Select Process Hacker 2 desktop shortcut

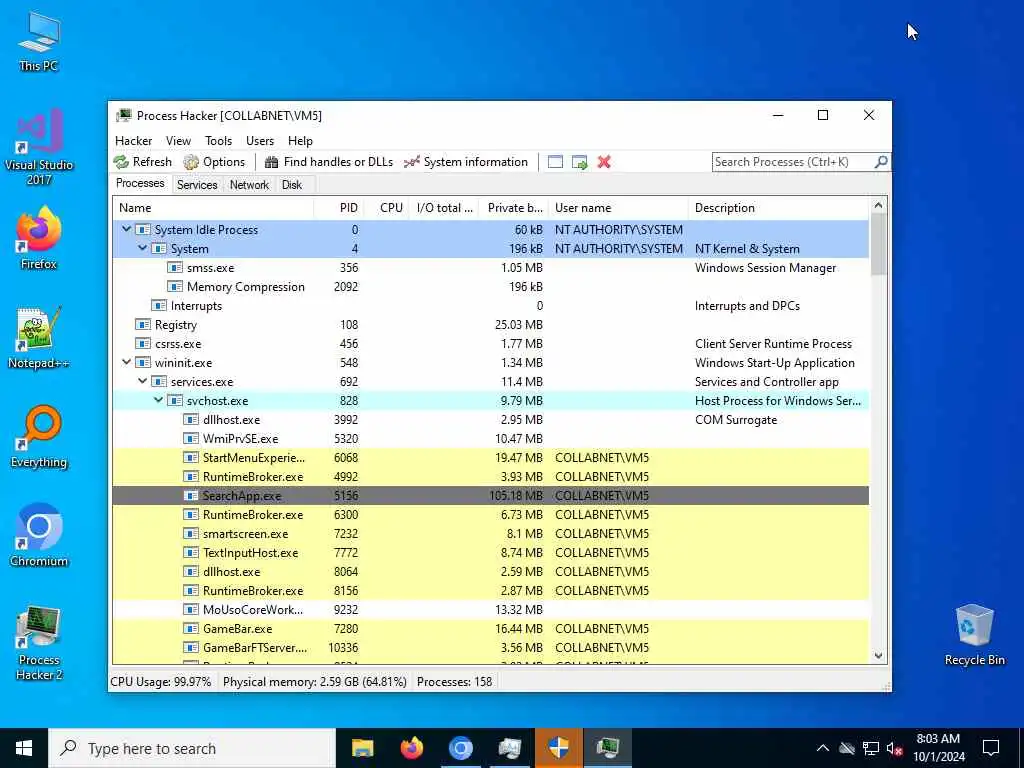click(39, 643)
